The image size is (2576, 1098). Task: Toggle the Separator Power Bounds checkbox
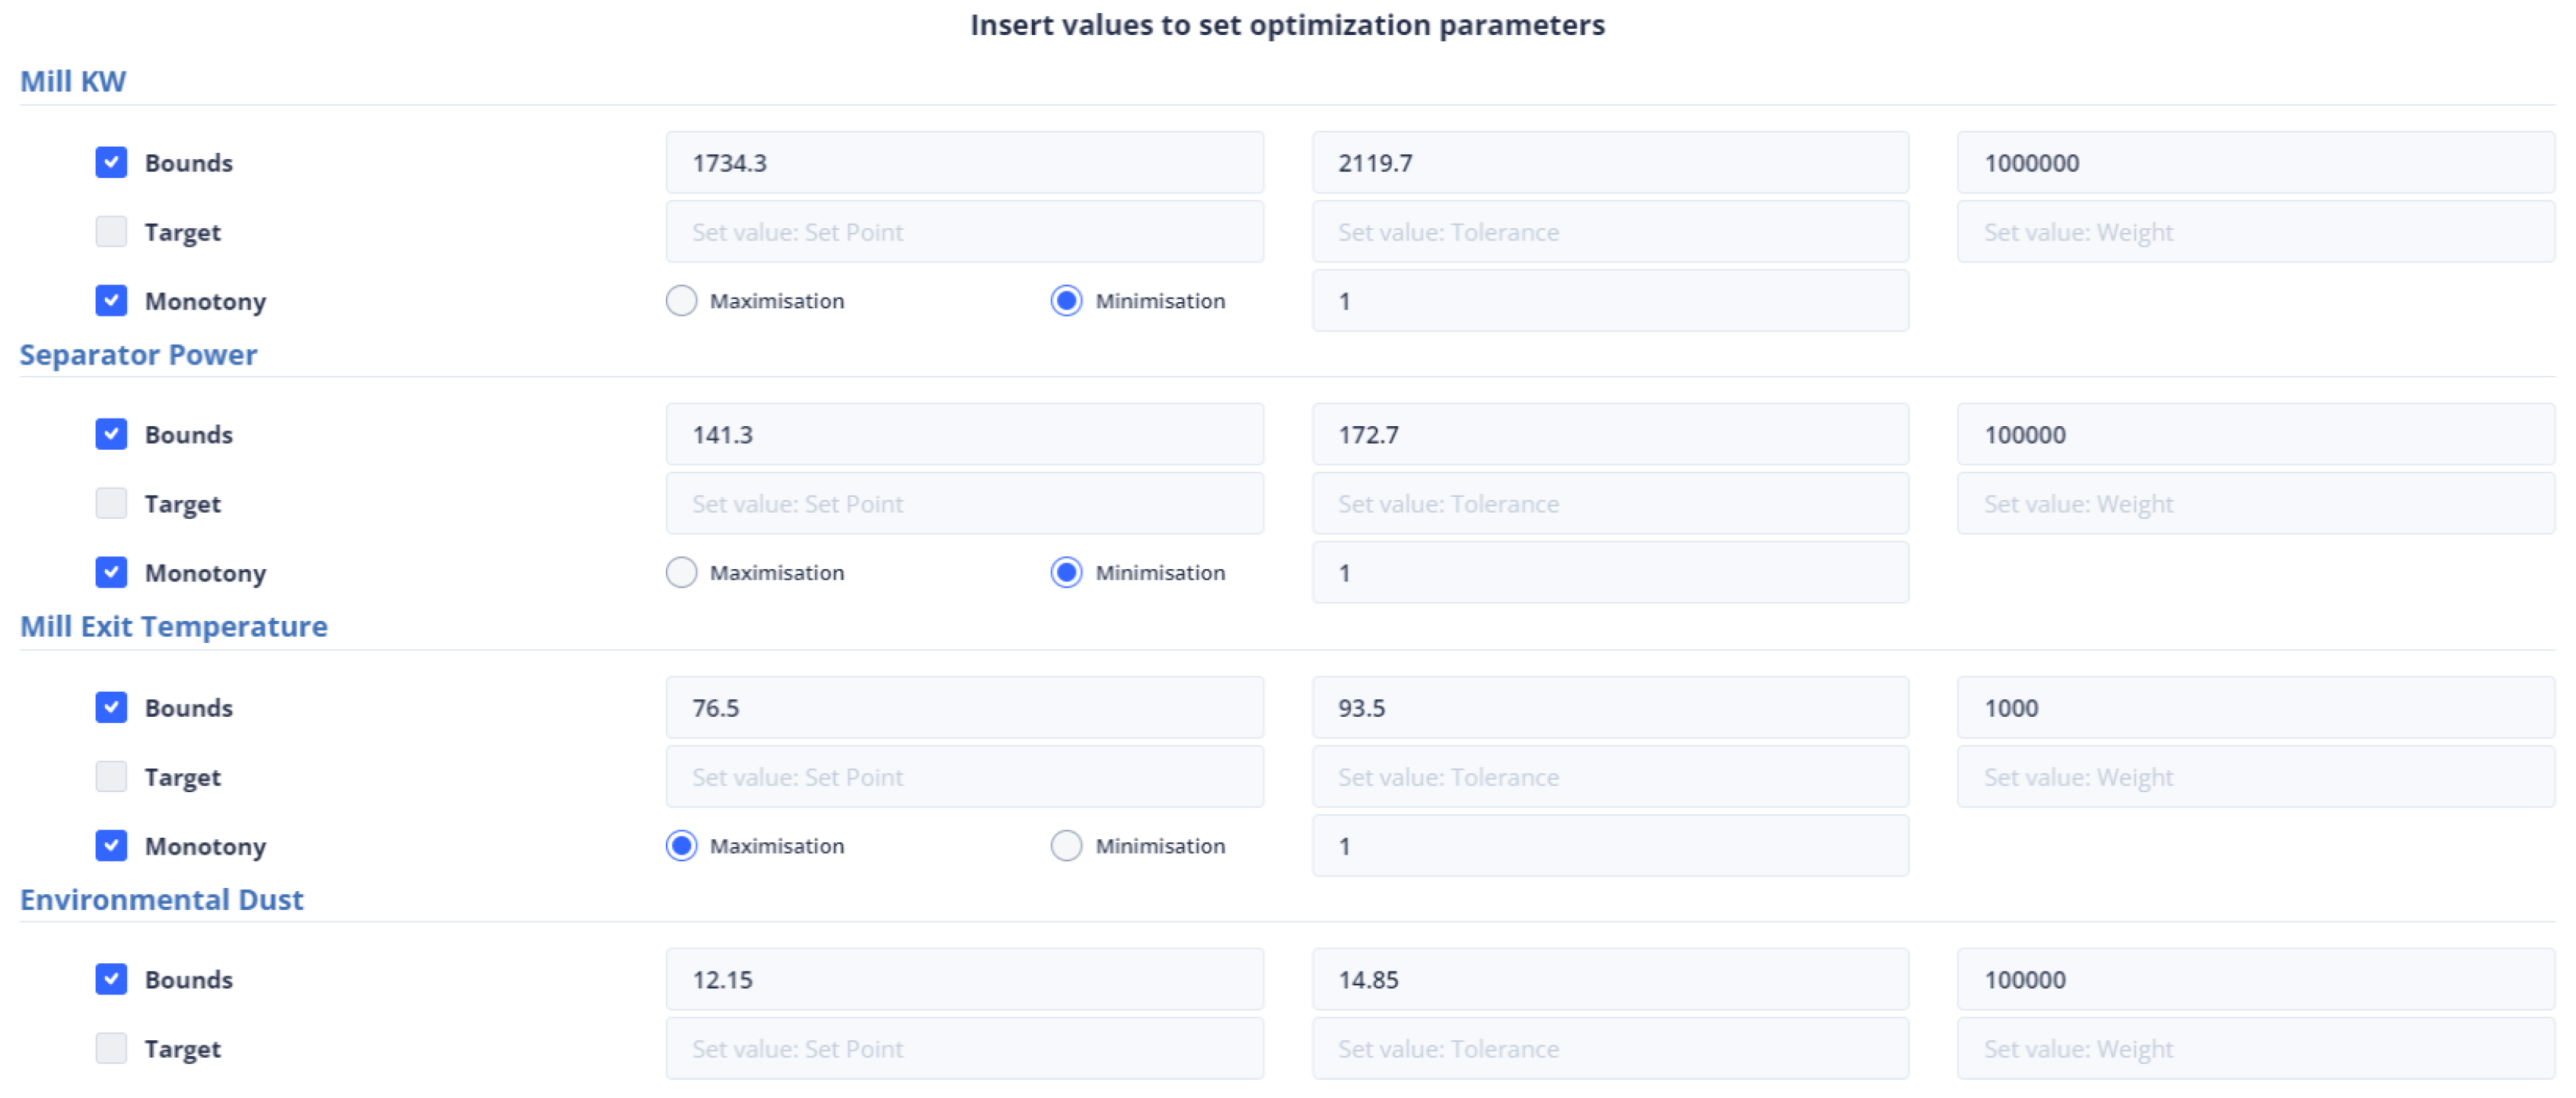(x=111, y=434)
